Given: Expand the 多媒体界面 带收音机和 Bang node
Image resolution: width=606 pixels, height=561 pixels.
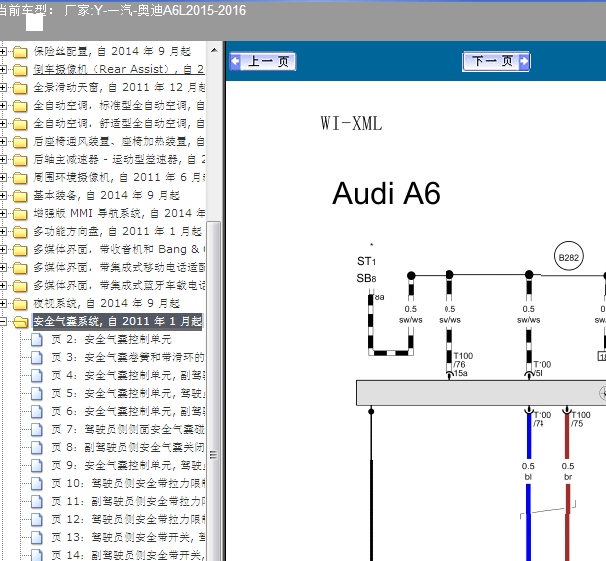Looking at the screenshot, I should click(x=3, y=250).
